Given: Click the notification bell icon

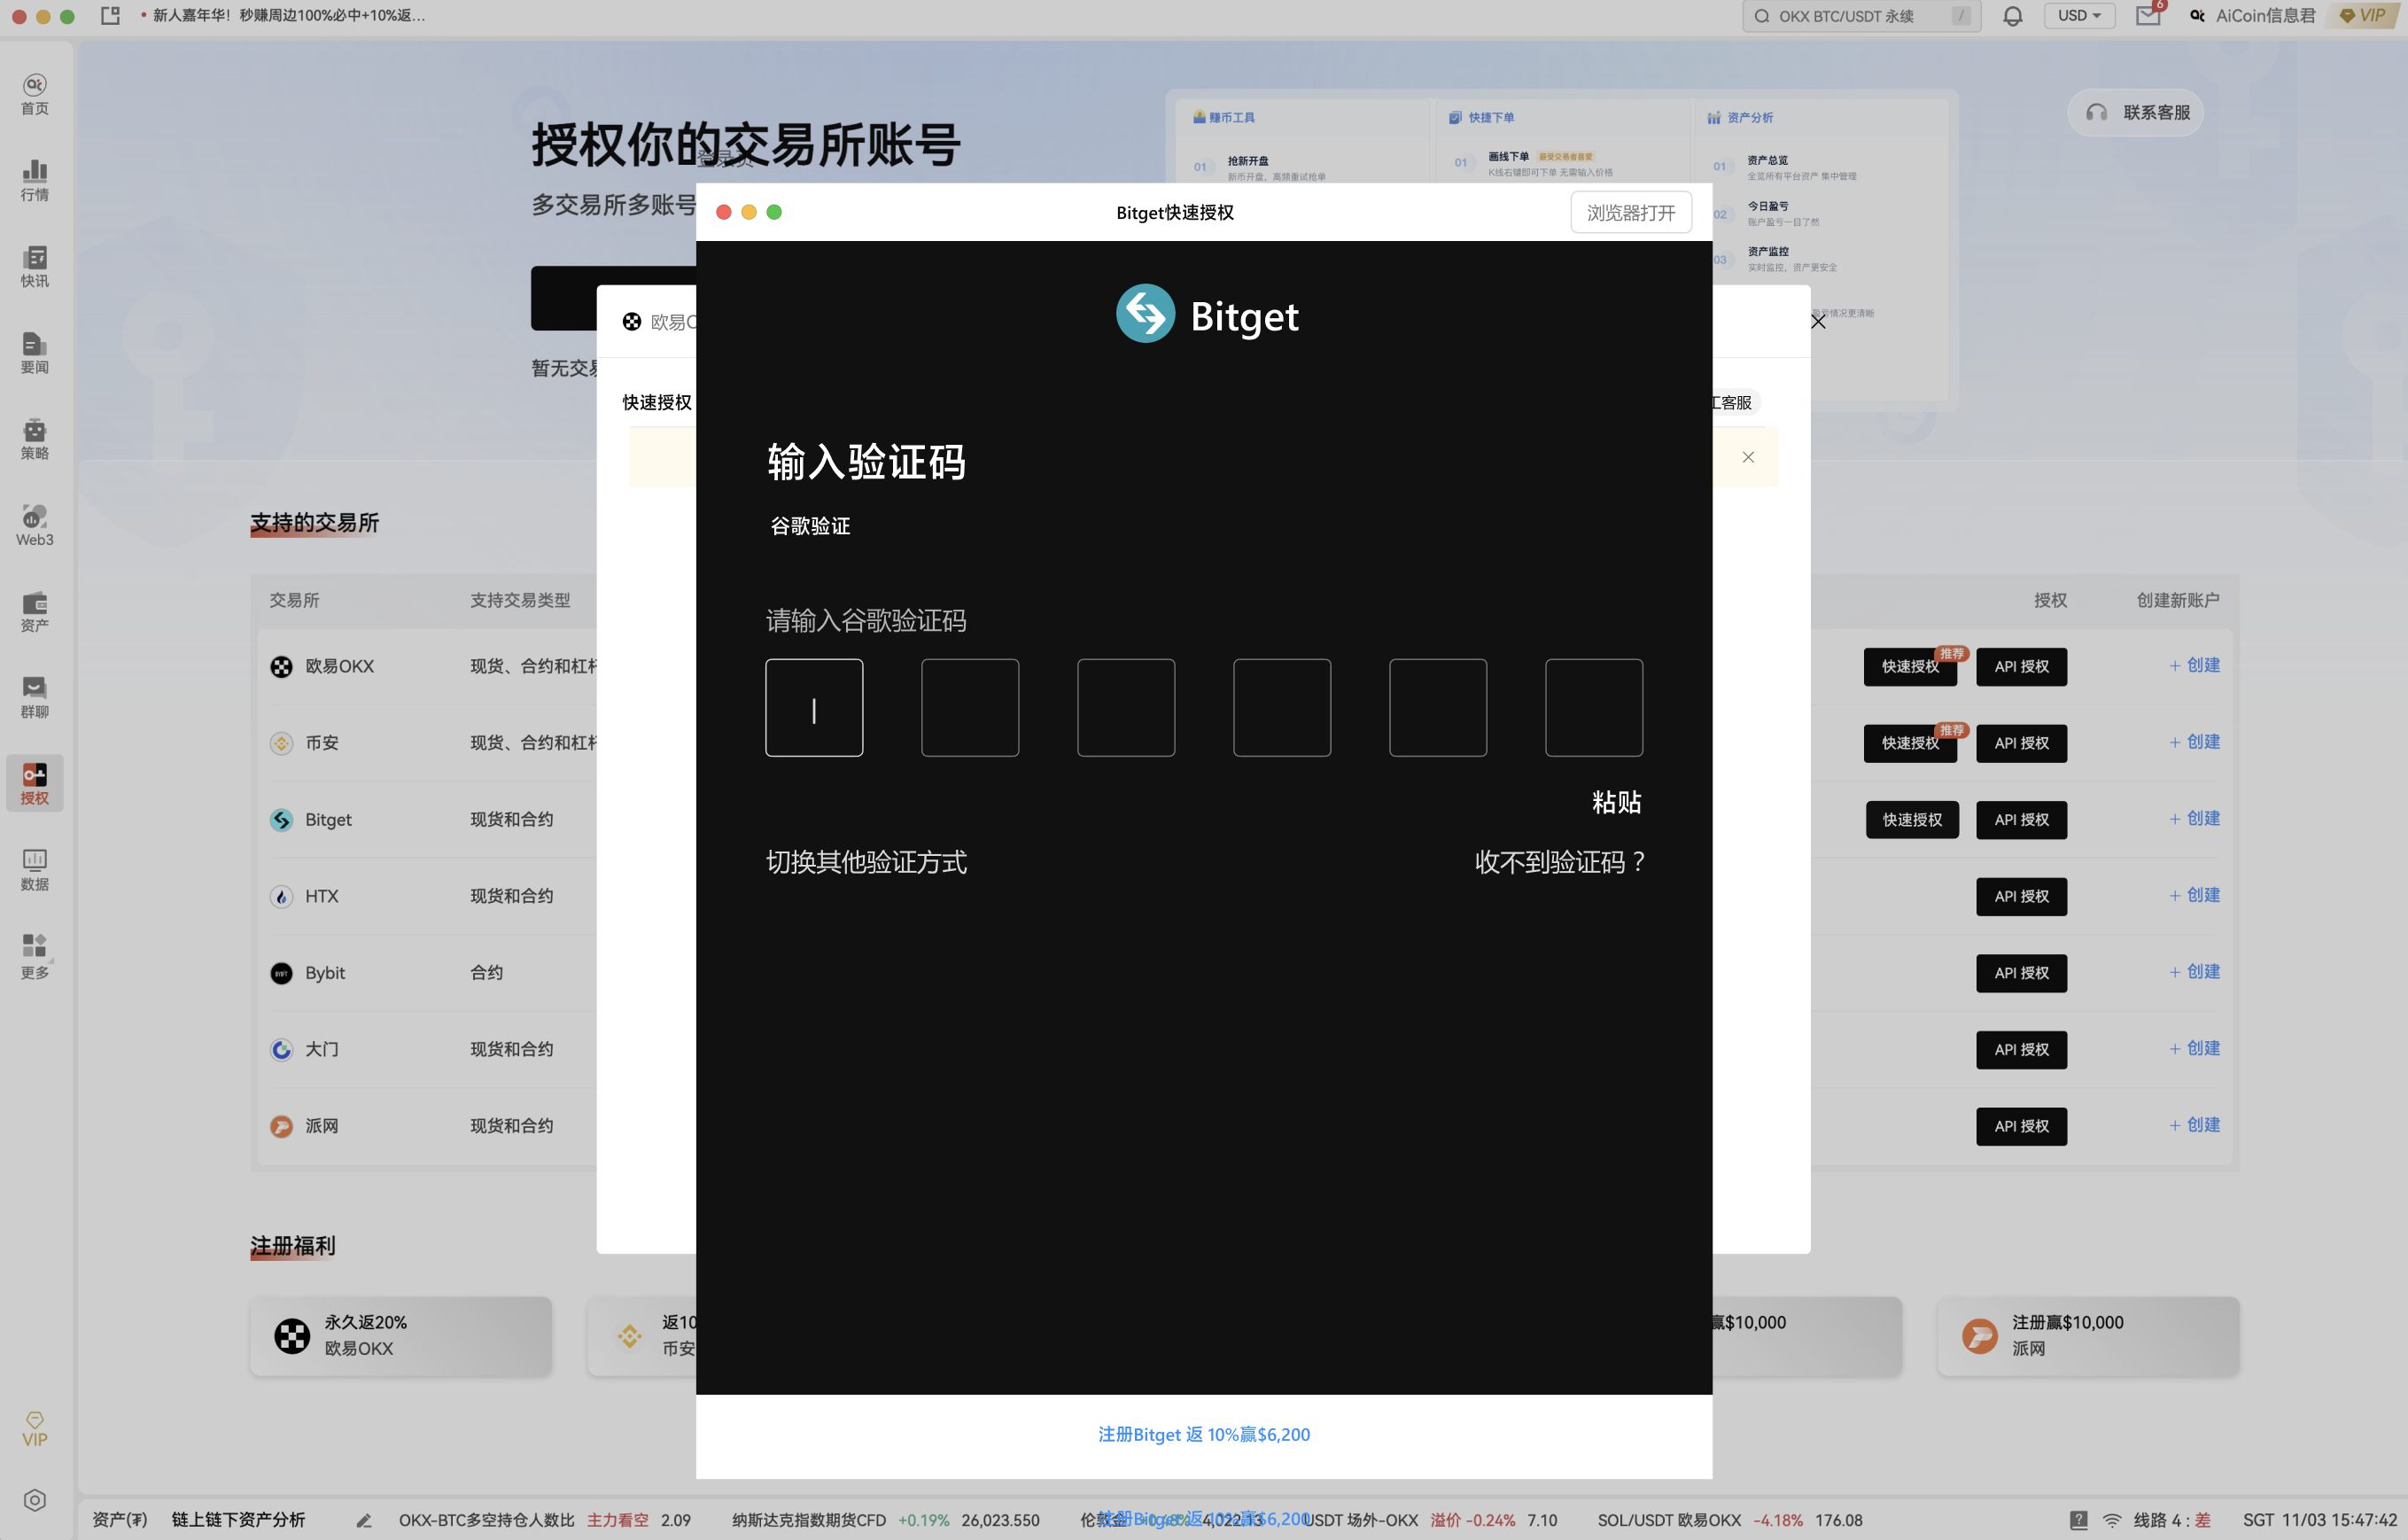Looking at the screenshot, I should click(2013, 15).
